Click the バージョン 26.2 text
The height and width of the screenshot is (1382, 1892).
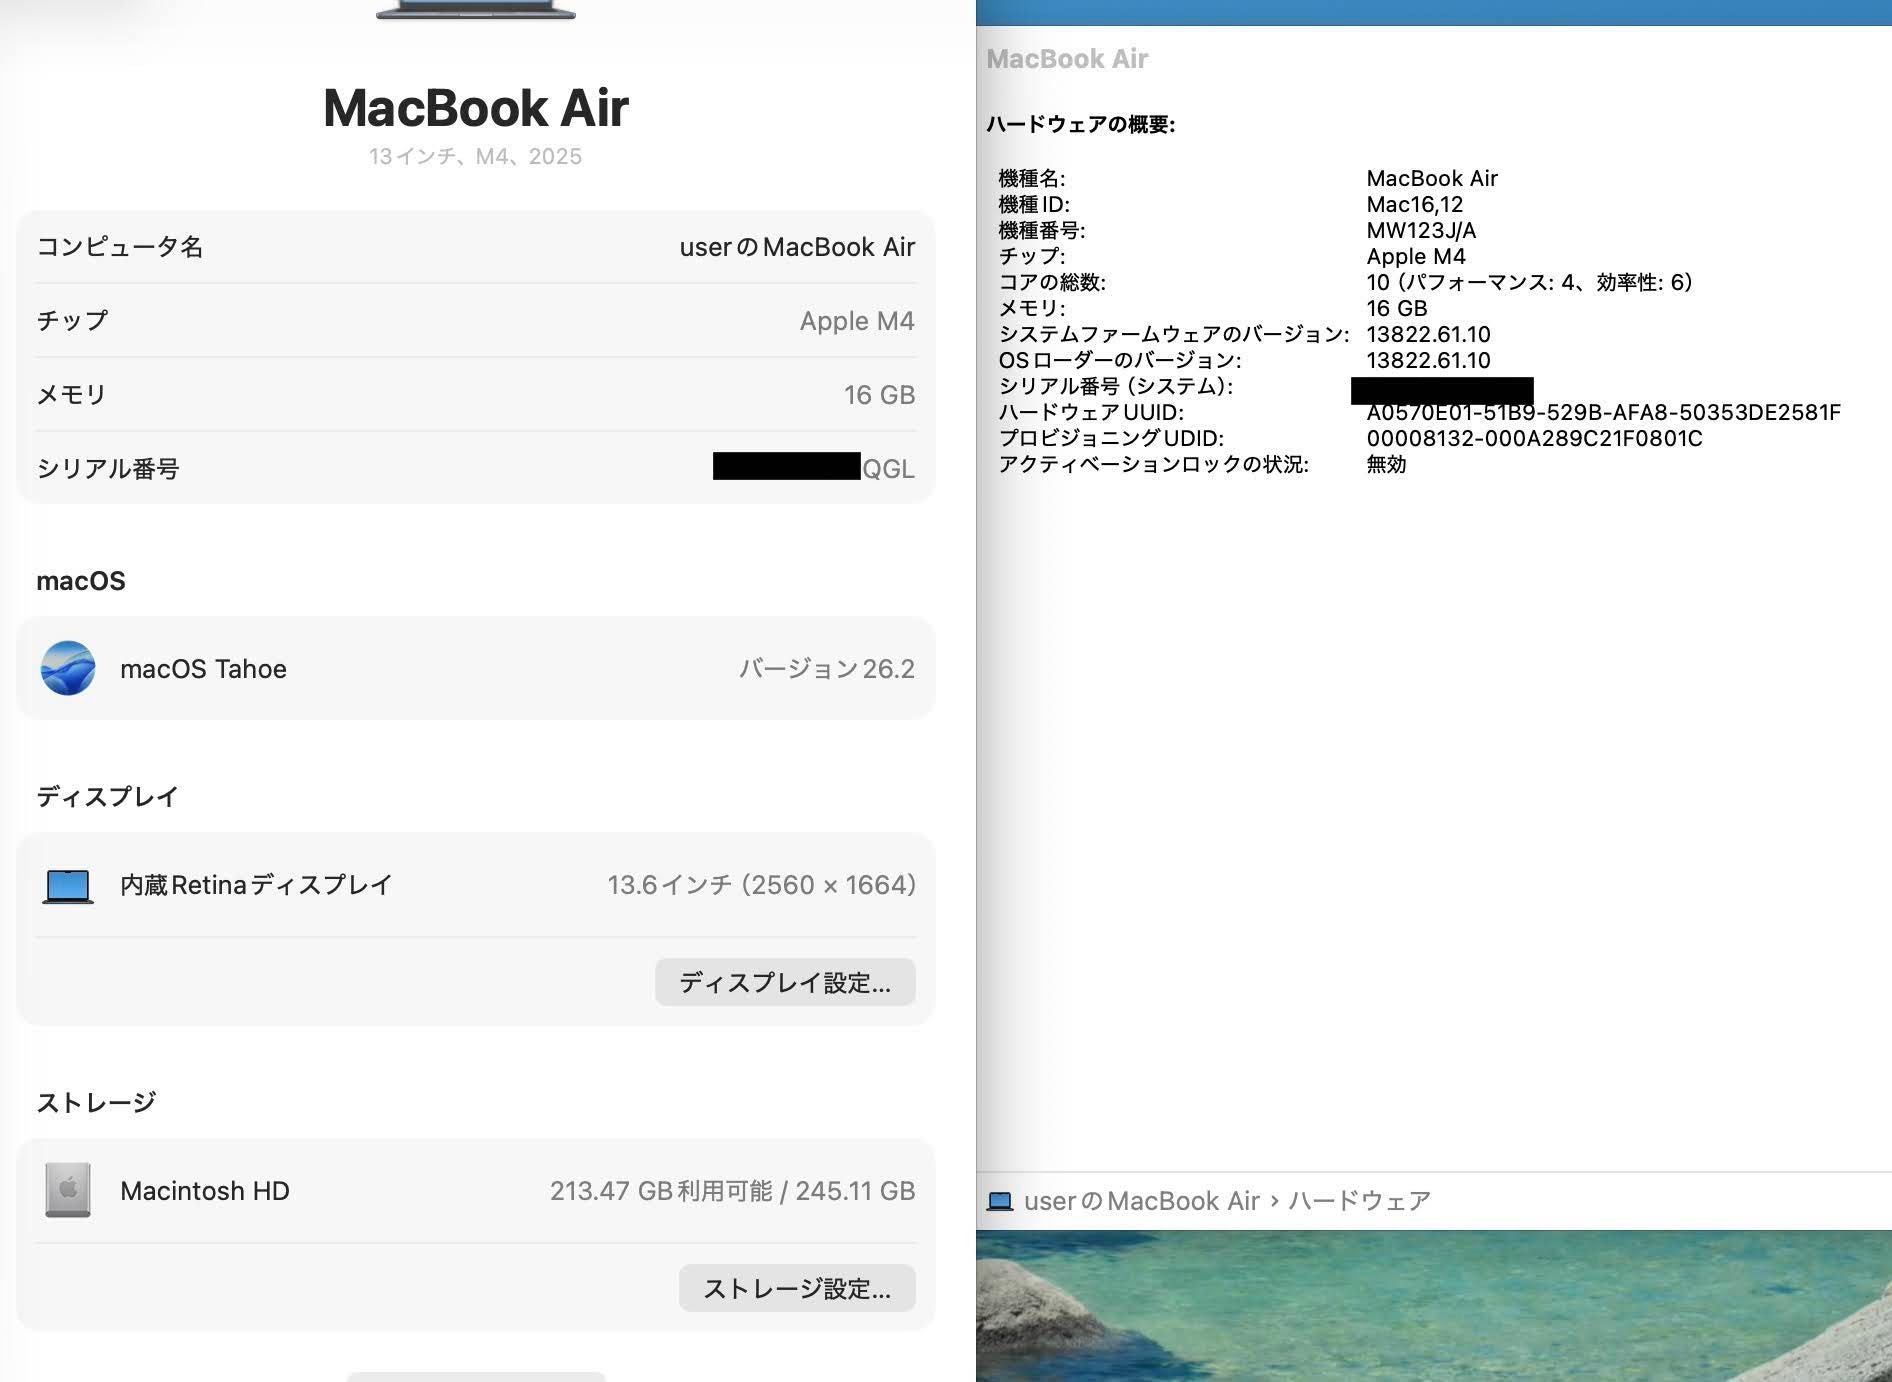pyautogui.click(x=826, y=669)
